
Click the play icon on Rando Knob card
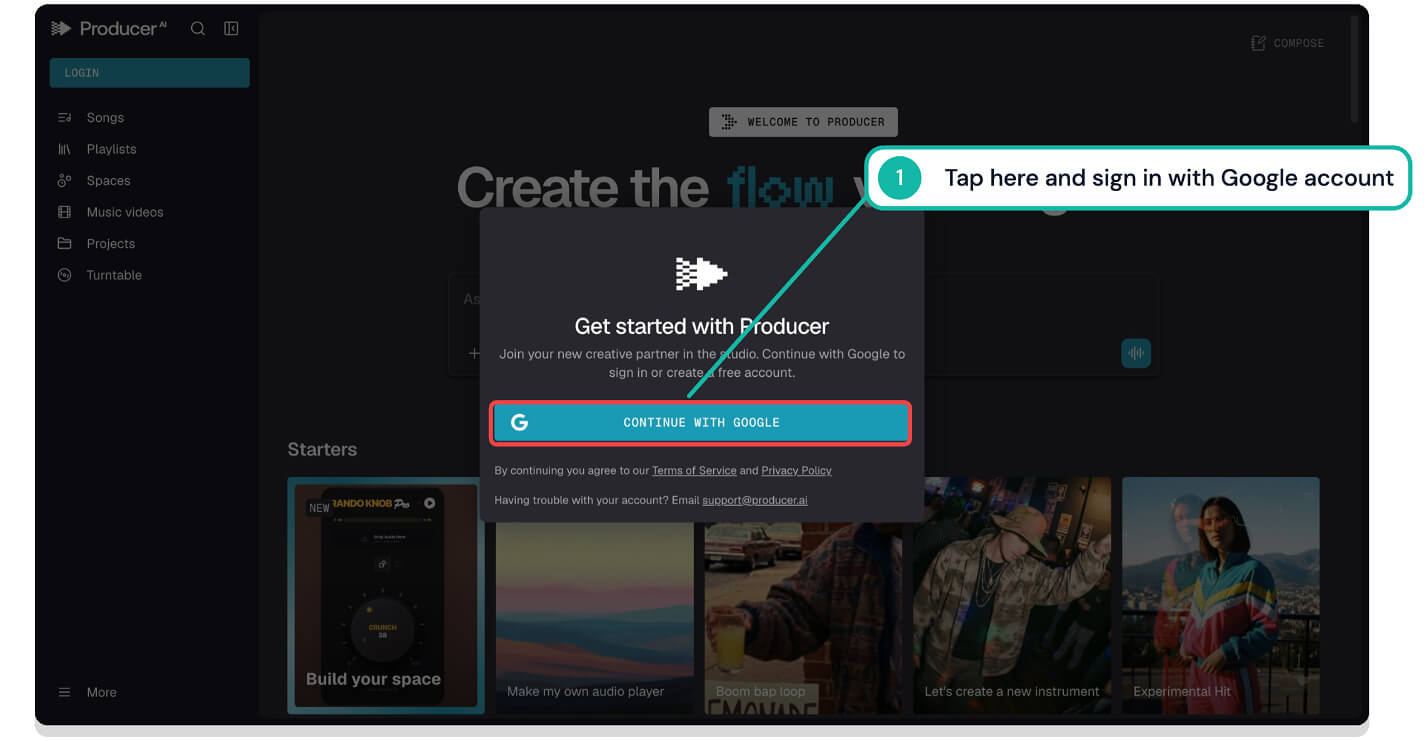click(x=429, y=503)
